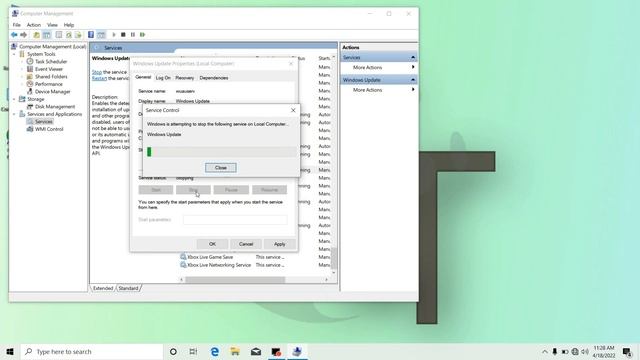
Task: Click the Start Service play icon
Action: point(114,35)
